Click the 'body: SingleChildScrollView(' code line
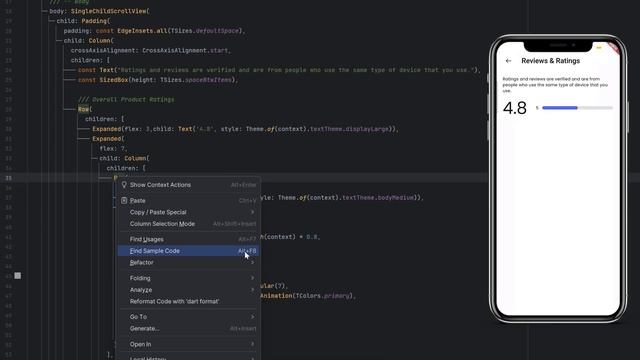The image size is (640, 360). 99,11
